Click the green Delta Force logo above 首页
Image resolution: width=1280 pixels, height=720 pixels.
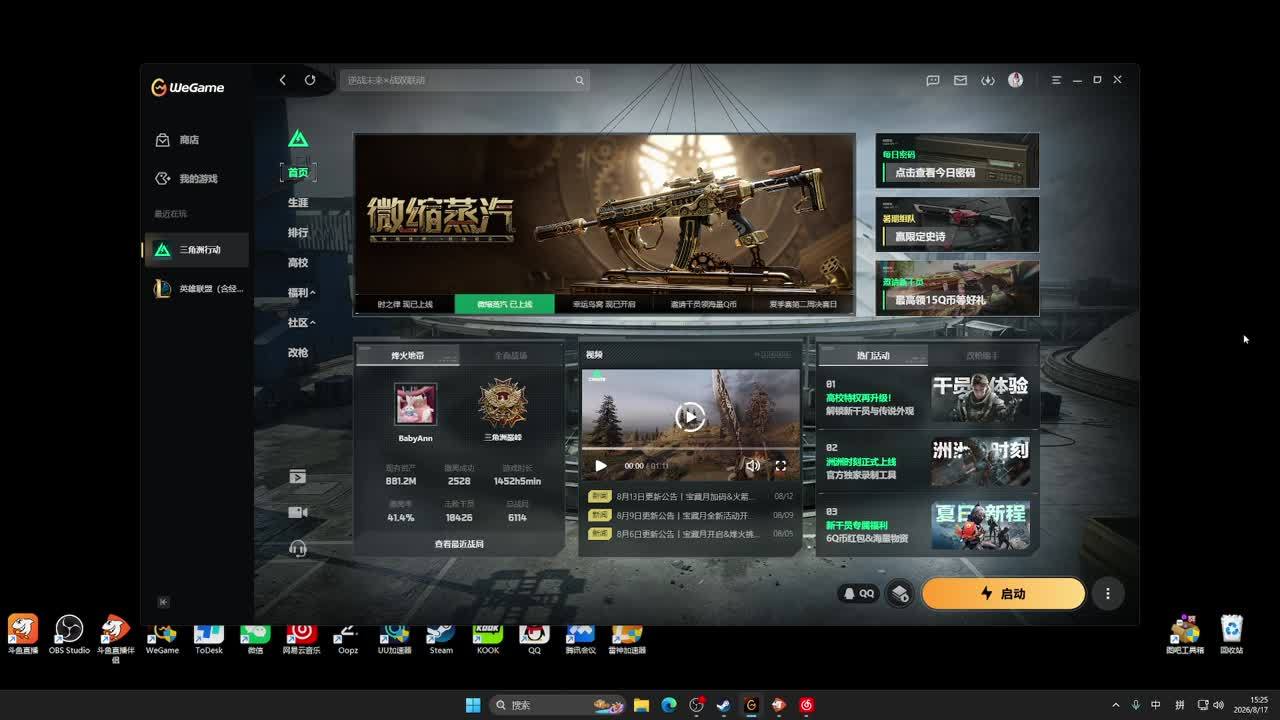click(x=298, y=139)
